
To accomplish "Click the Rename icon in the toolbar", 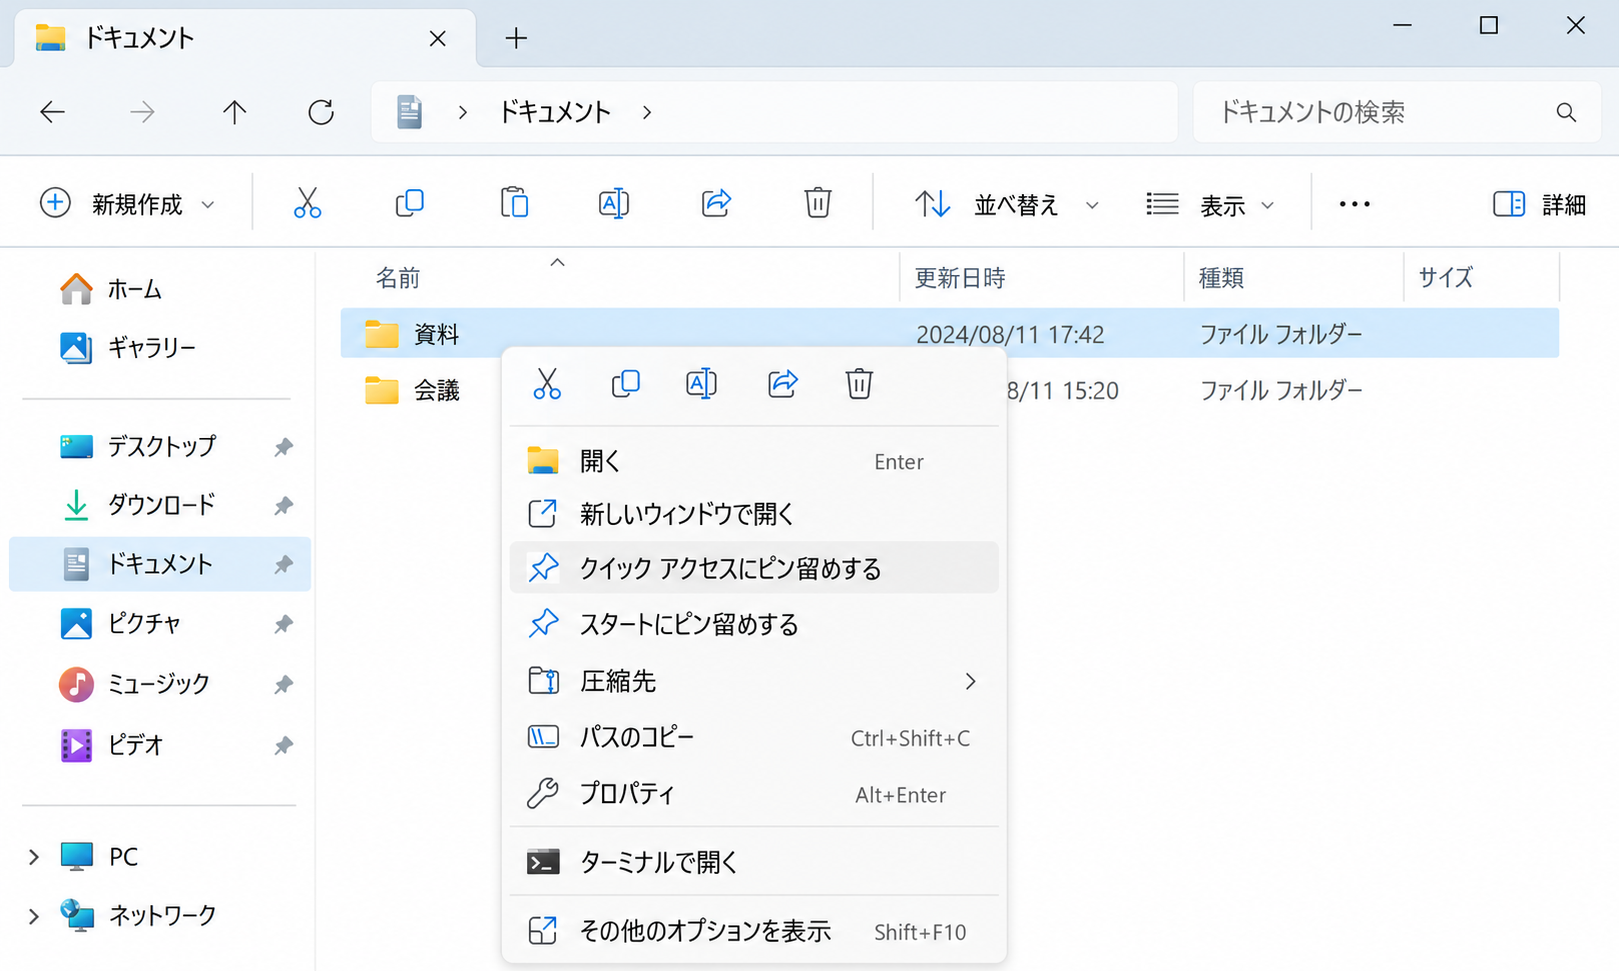I will click(x=614, y=204).
